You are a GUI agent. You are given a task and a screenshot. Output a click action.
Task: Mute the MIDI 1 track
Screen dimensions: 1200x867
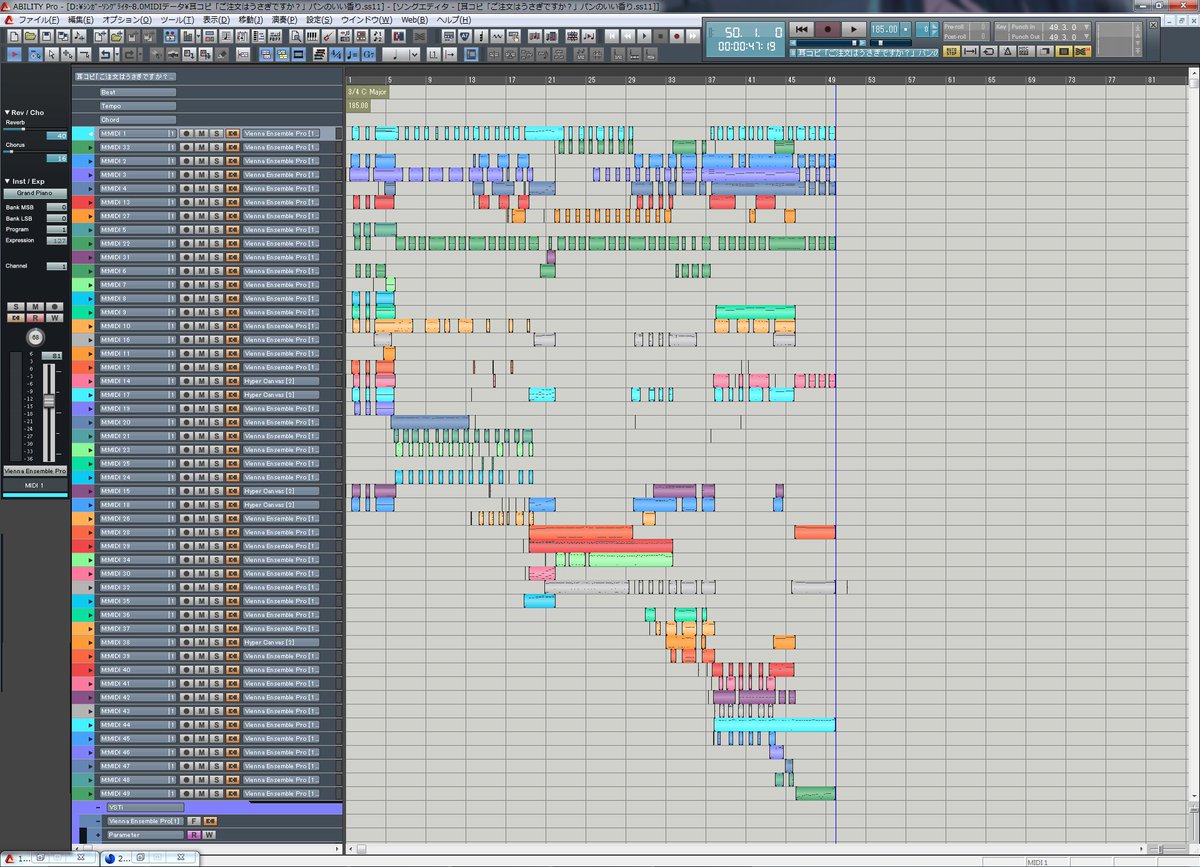point(201,133)
